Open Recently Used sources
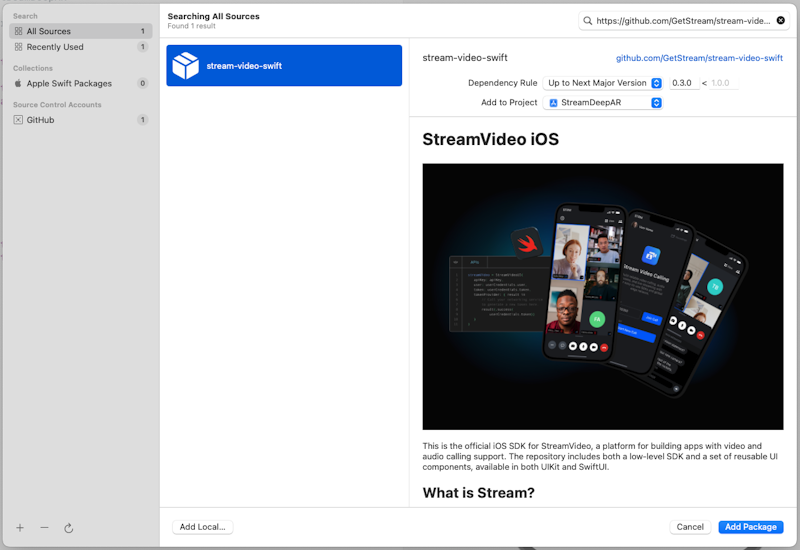The height and width of the screenshot is (550, 800). click(55, 47)
